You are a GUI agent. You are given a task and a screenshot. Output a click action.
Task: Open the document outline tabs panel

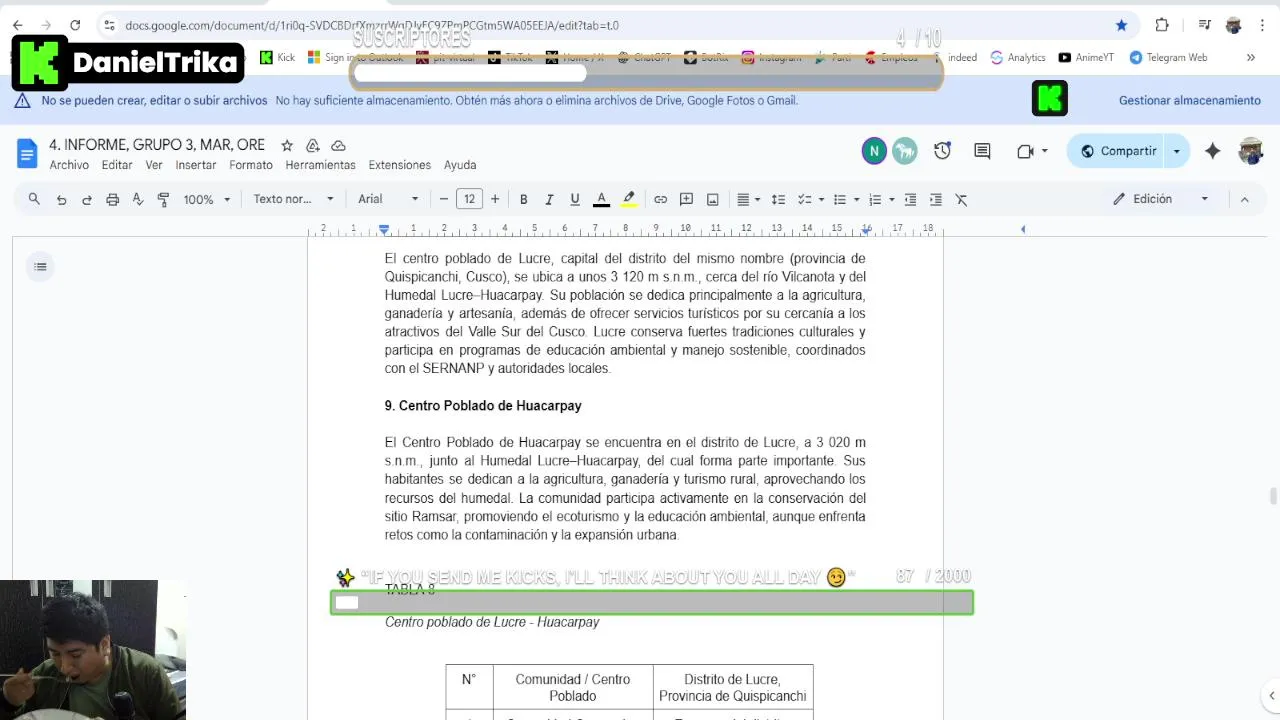(40, 266)
